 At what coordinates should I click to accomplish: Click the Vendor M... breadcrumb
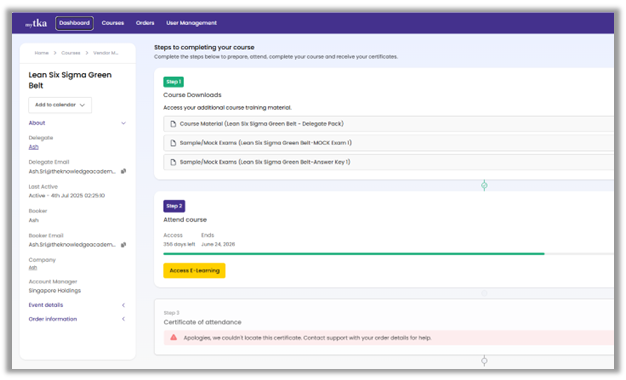[x=106, y=53]
